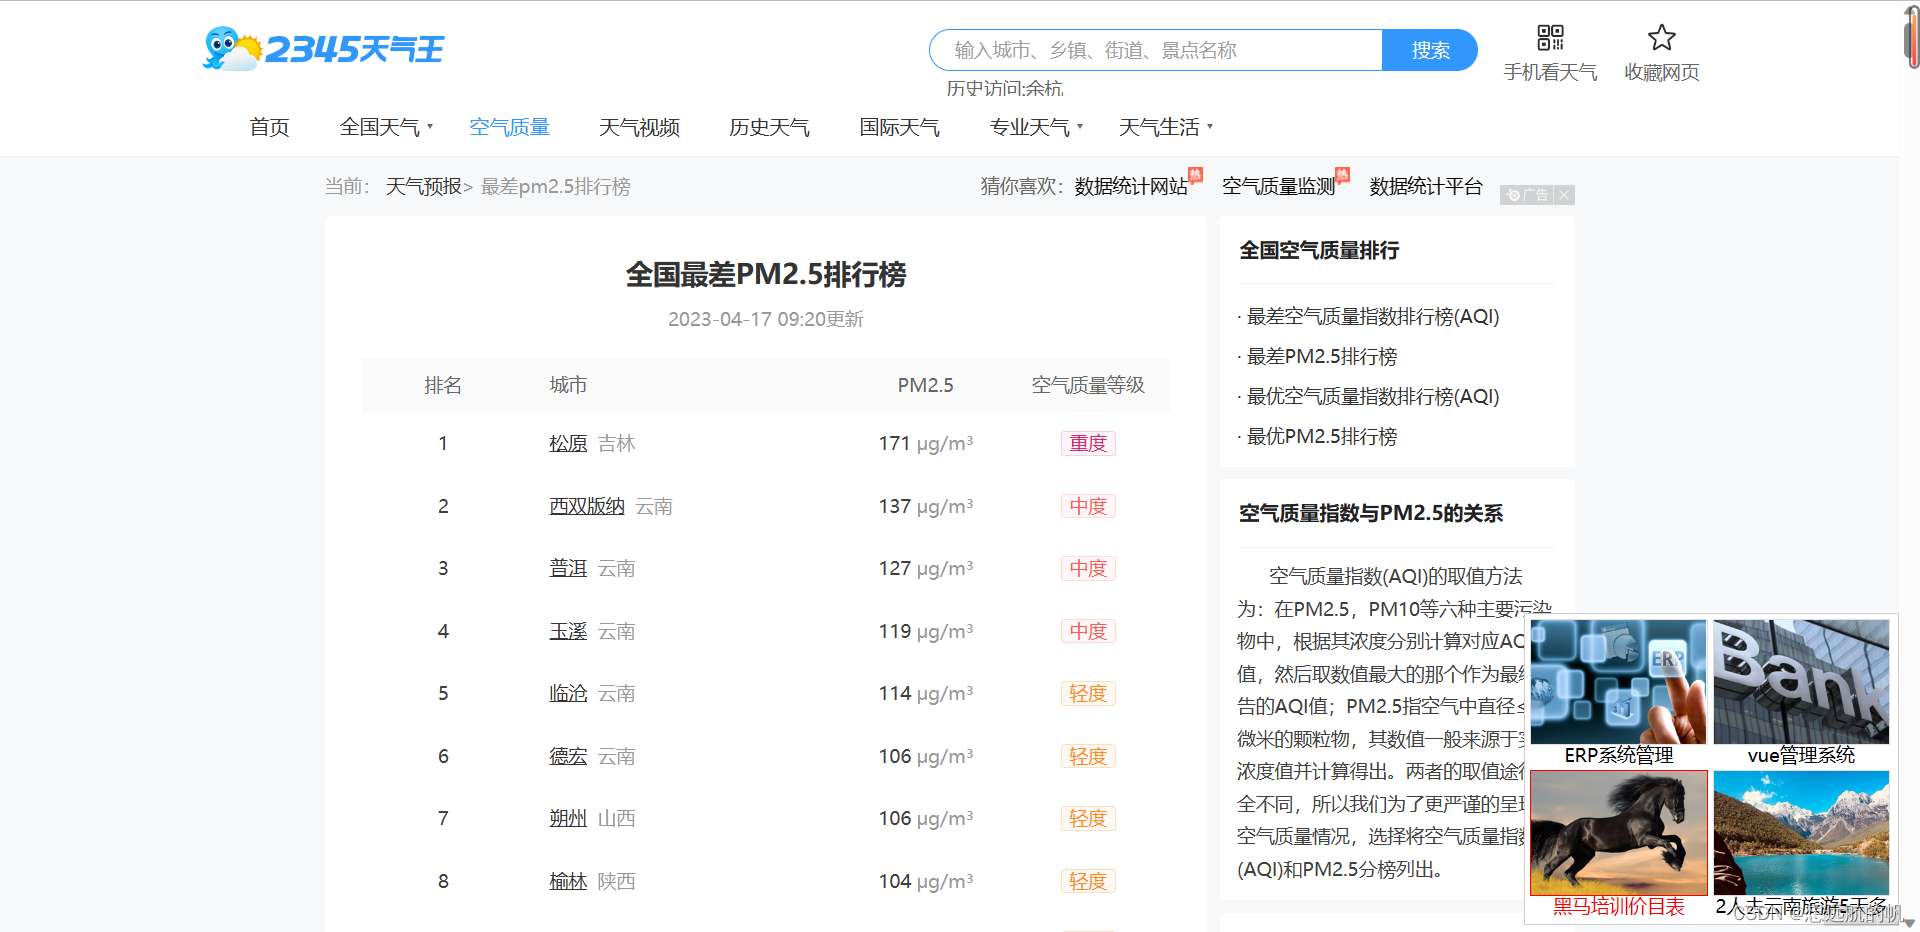Open the 手机看天气 QR code icon
The width and height of the screenshot is (1920, 932).
coord(1550,38)
